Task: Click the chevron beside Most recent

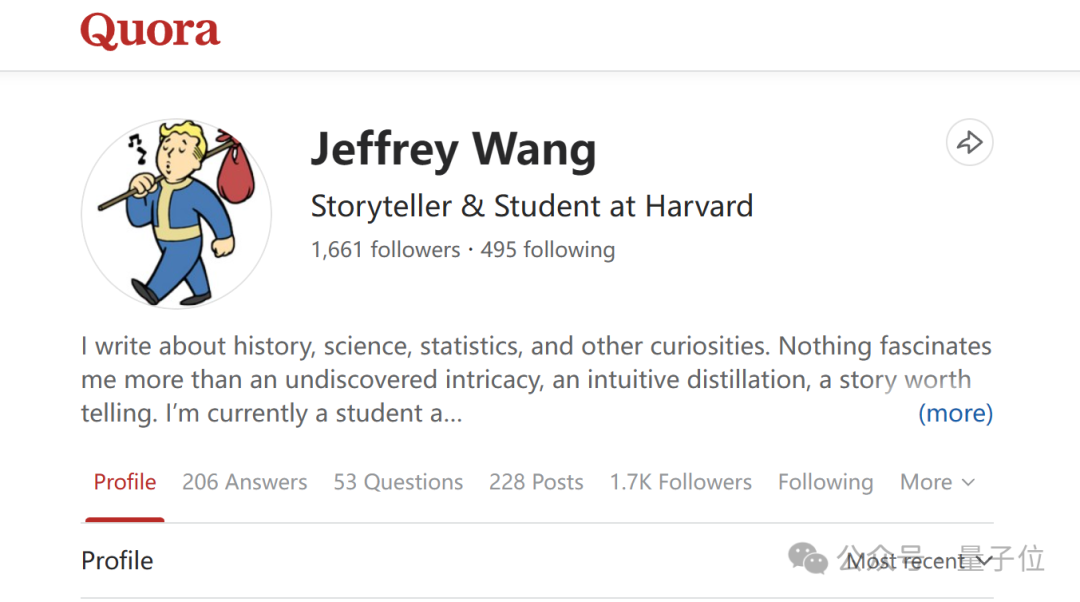Action: [984, 561]
